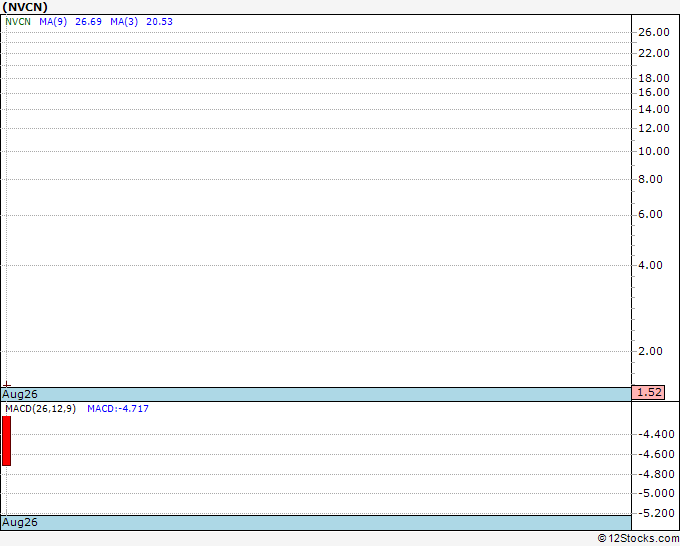Click the red price candle marker
Screen dimensions: 680x546
coord(7,385)
